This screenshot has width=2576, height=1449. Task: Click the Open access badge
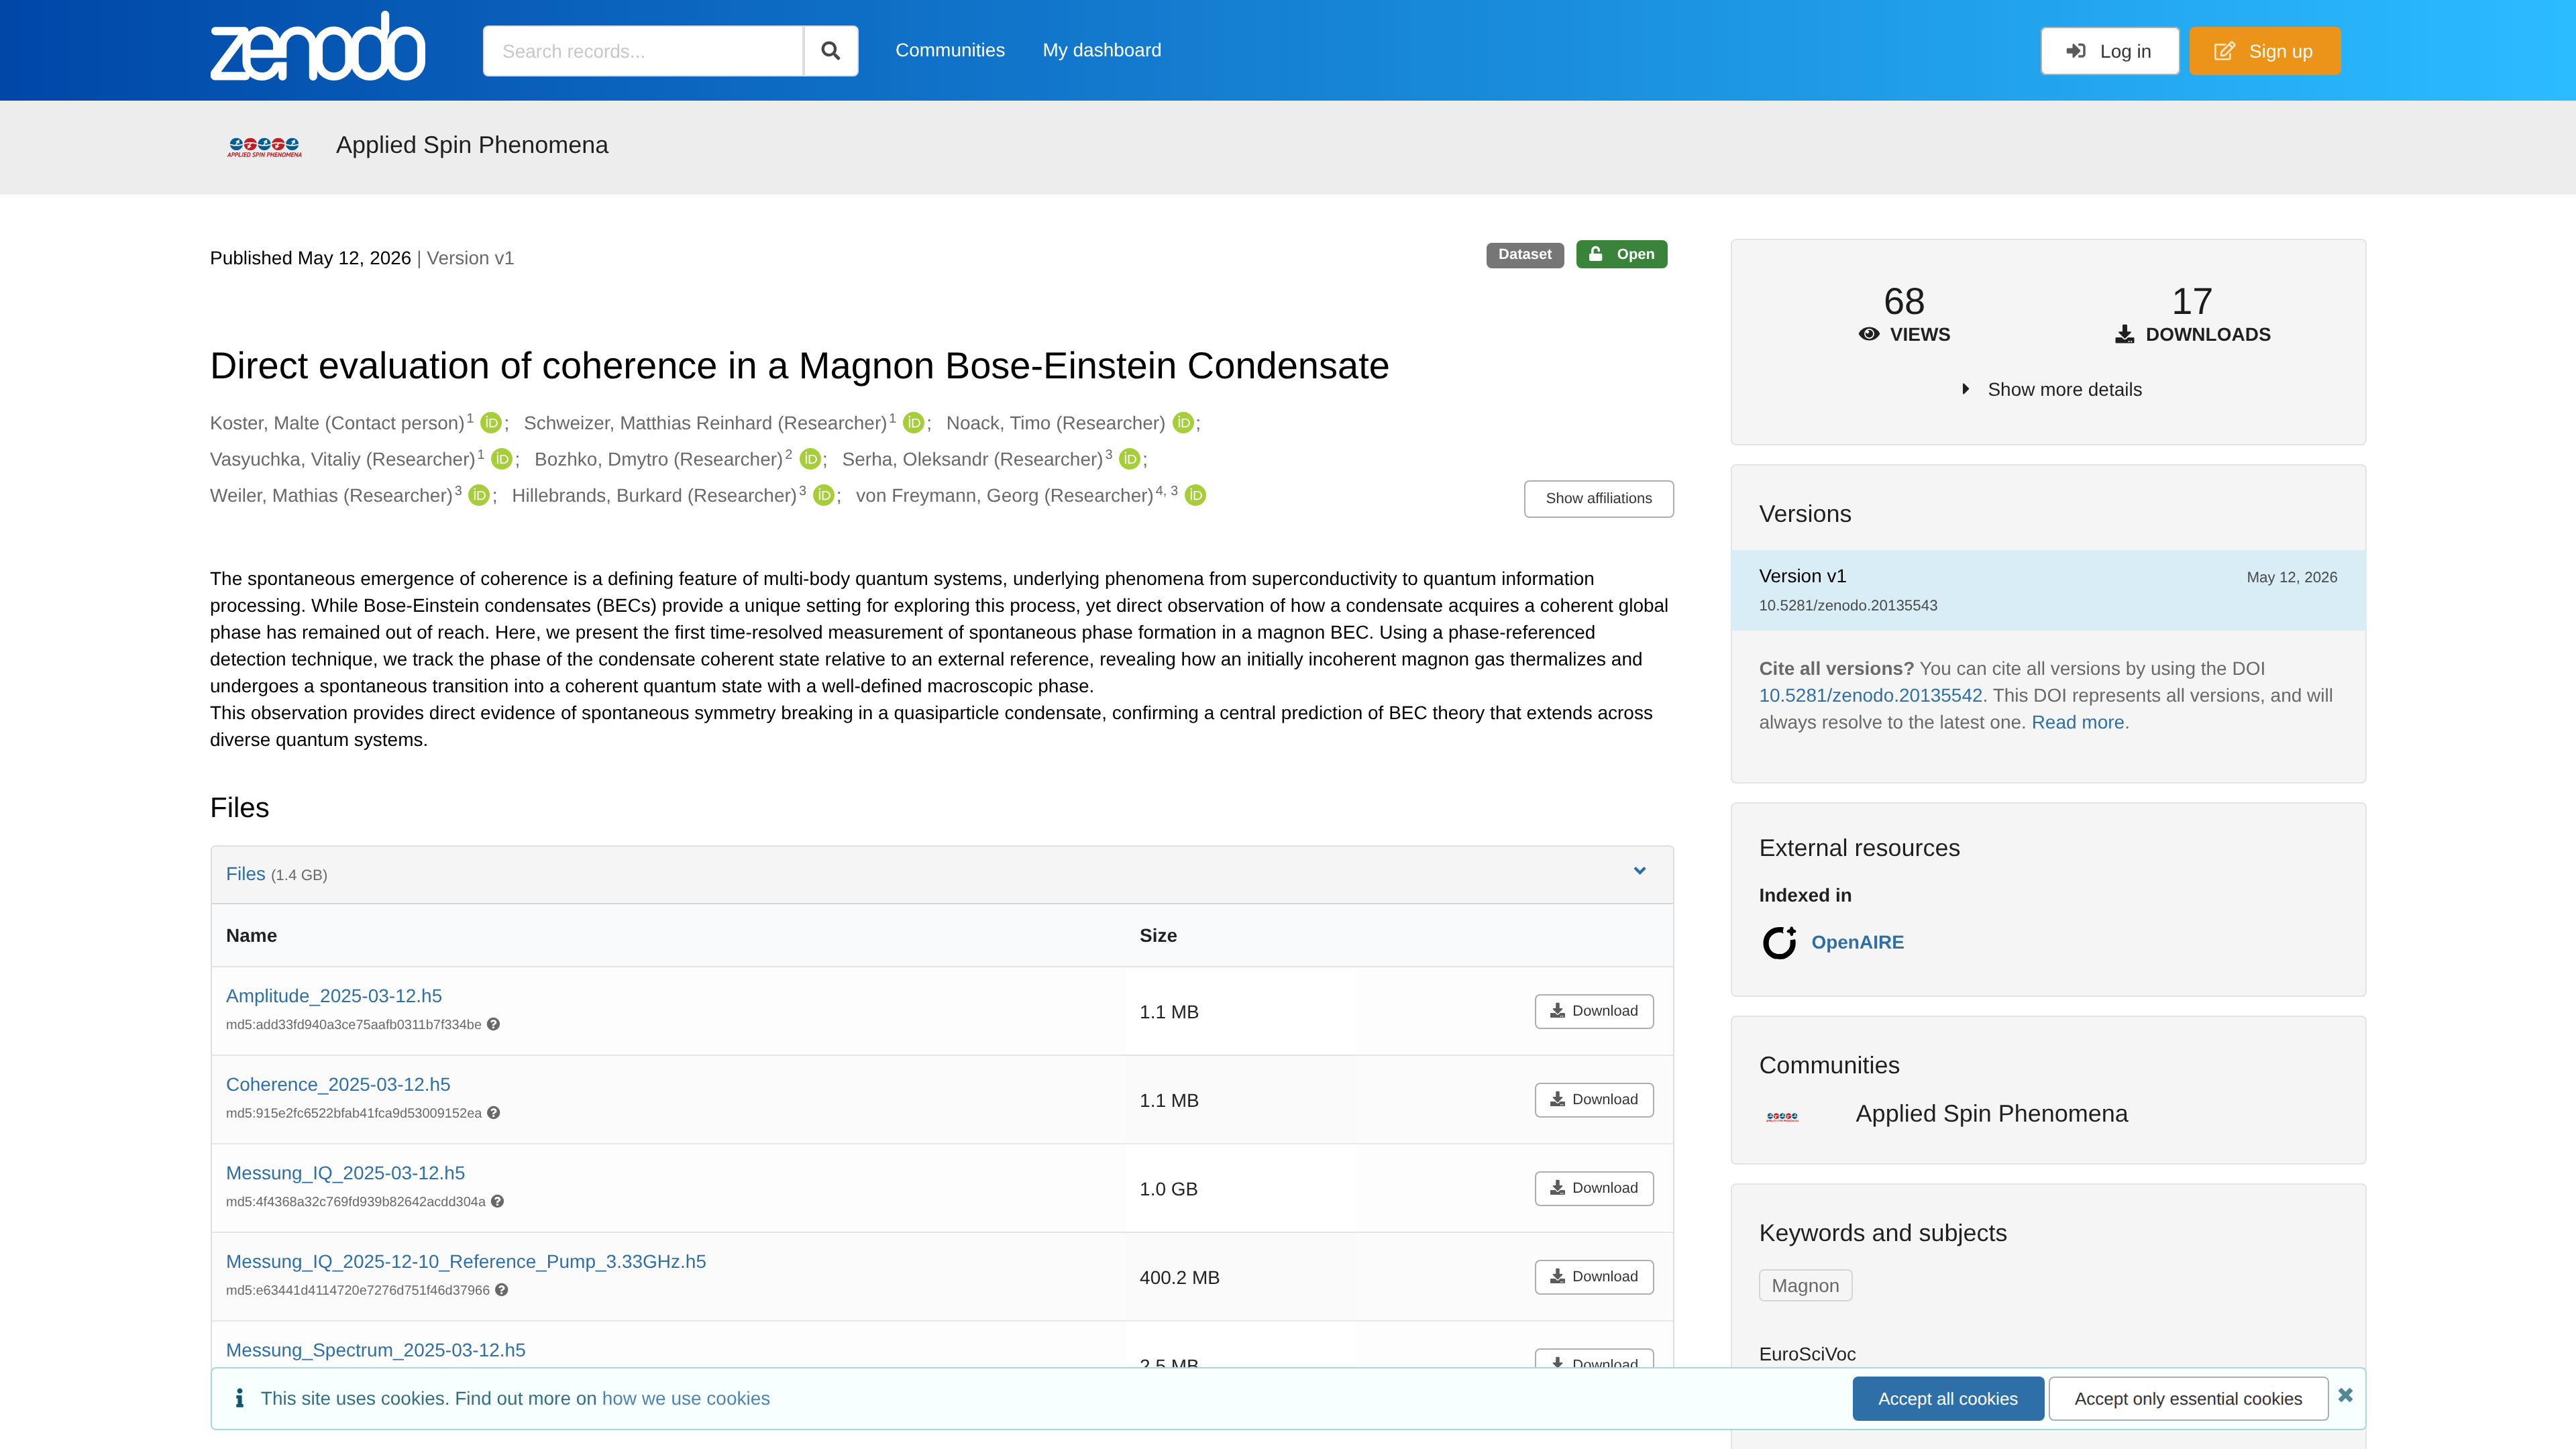pyautogui.click(x=1621, y=254)
